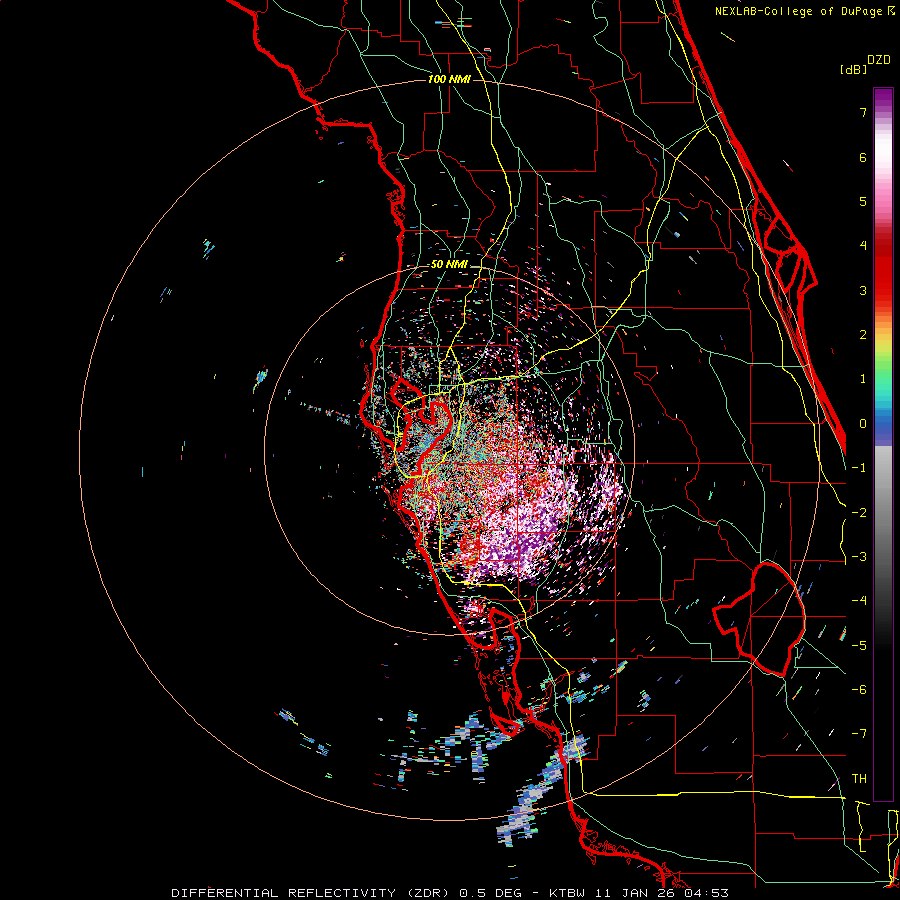
Task: Click the 5 value on color scale
Action: 863,201
